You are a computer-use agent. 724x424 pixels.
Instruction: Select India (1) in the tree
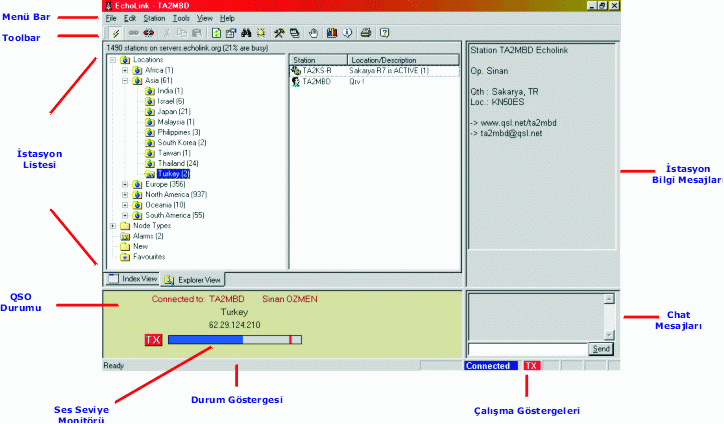(170, 91)
